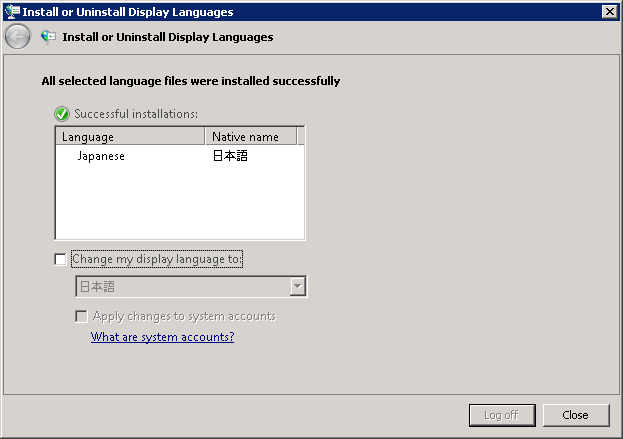This screenshot has height=439, width=623.
Task: Enable the Change my display language checkbox
Action: pyautogui.click(x=61, y=259)
